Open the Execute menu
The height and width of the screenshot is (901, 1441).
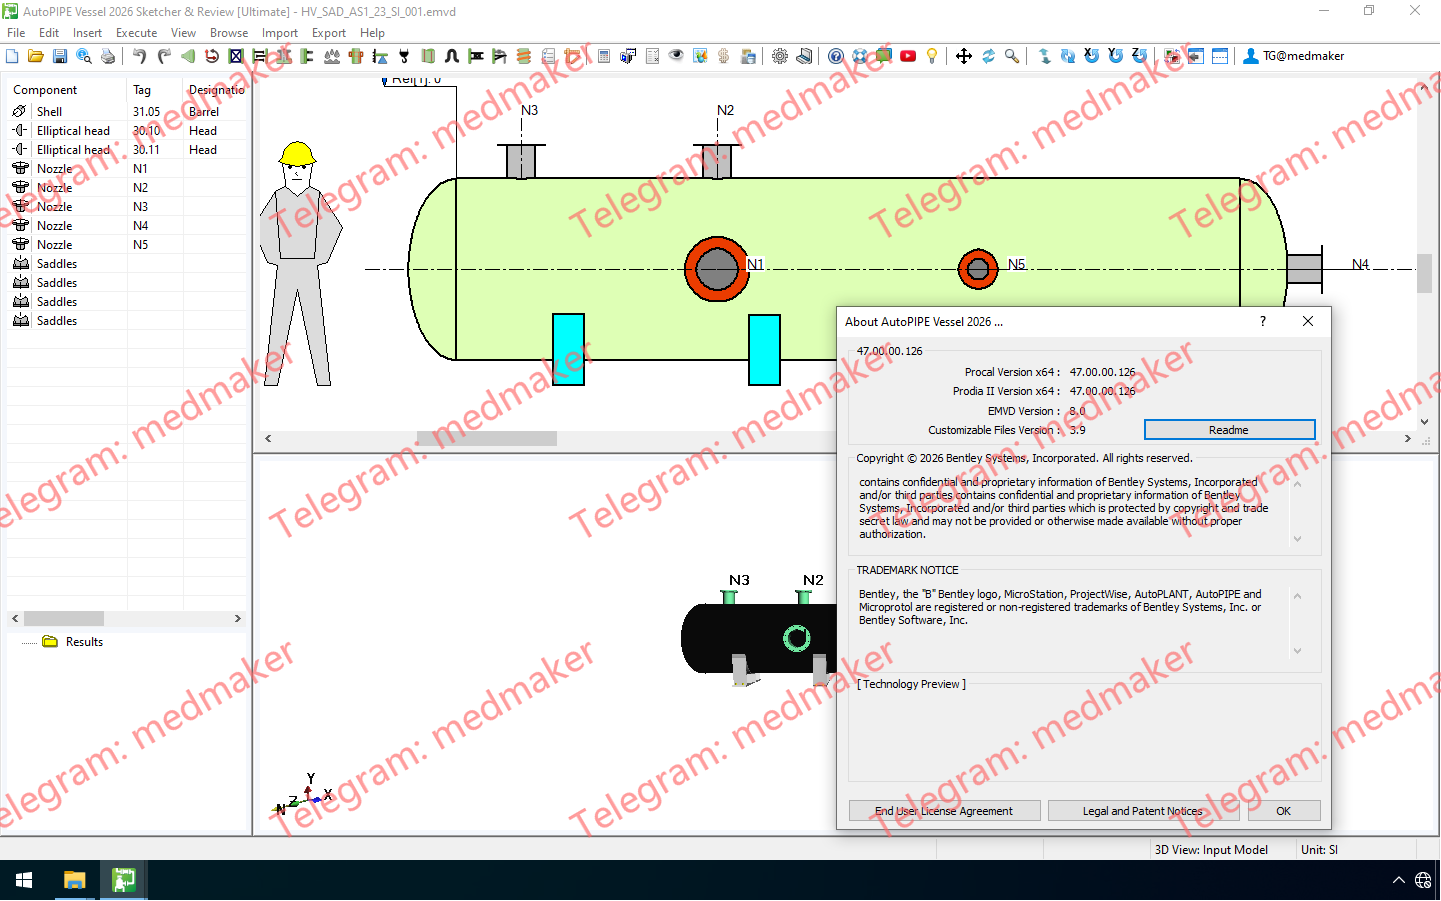[136, 33]
